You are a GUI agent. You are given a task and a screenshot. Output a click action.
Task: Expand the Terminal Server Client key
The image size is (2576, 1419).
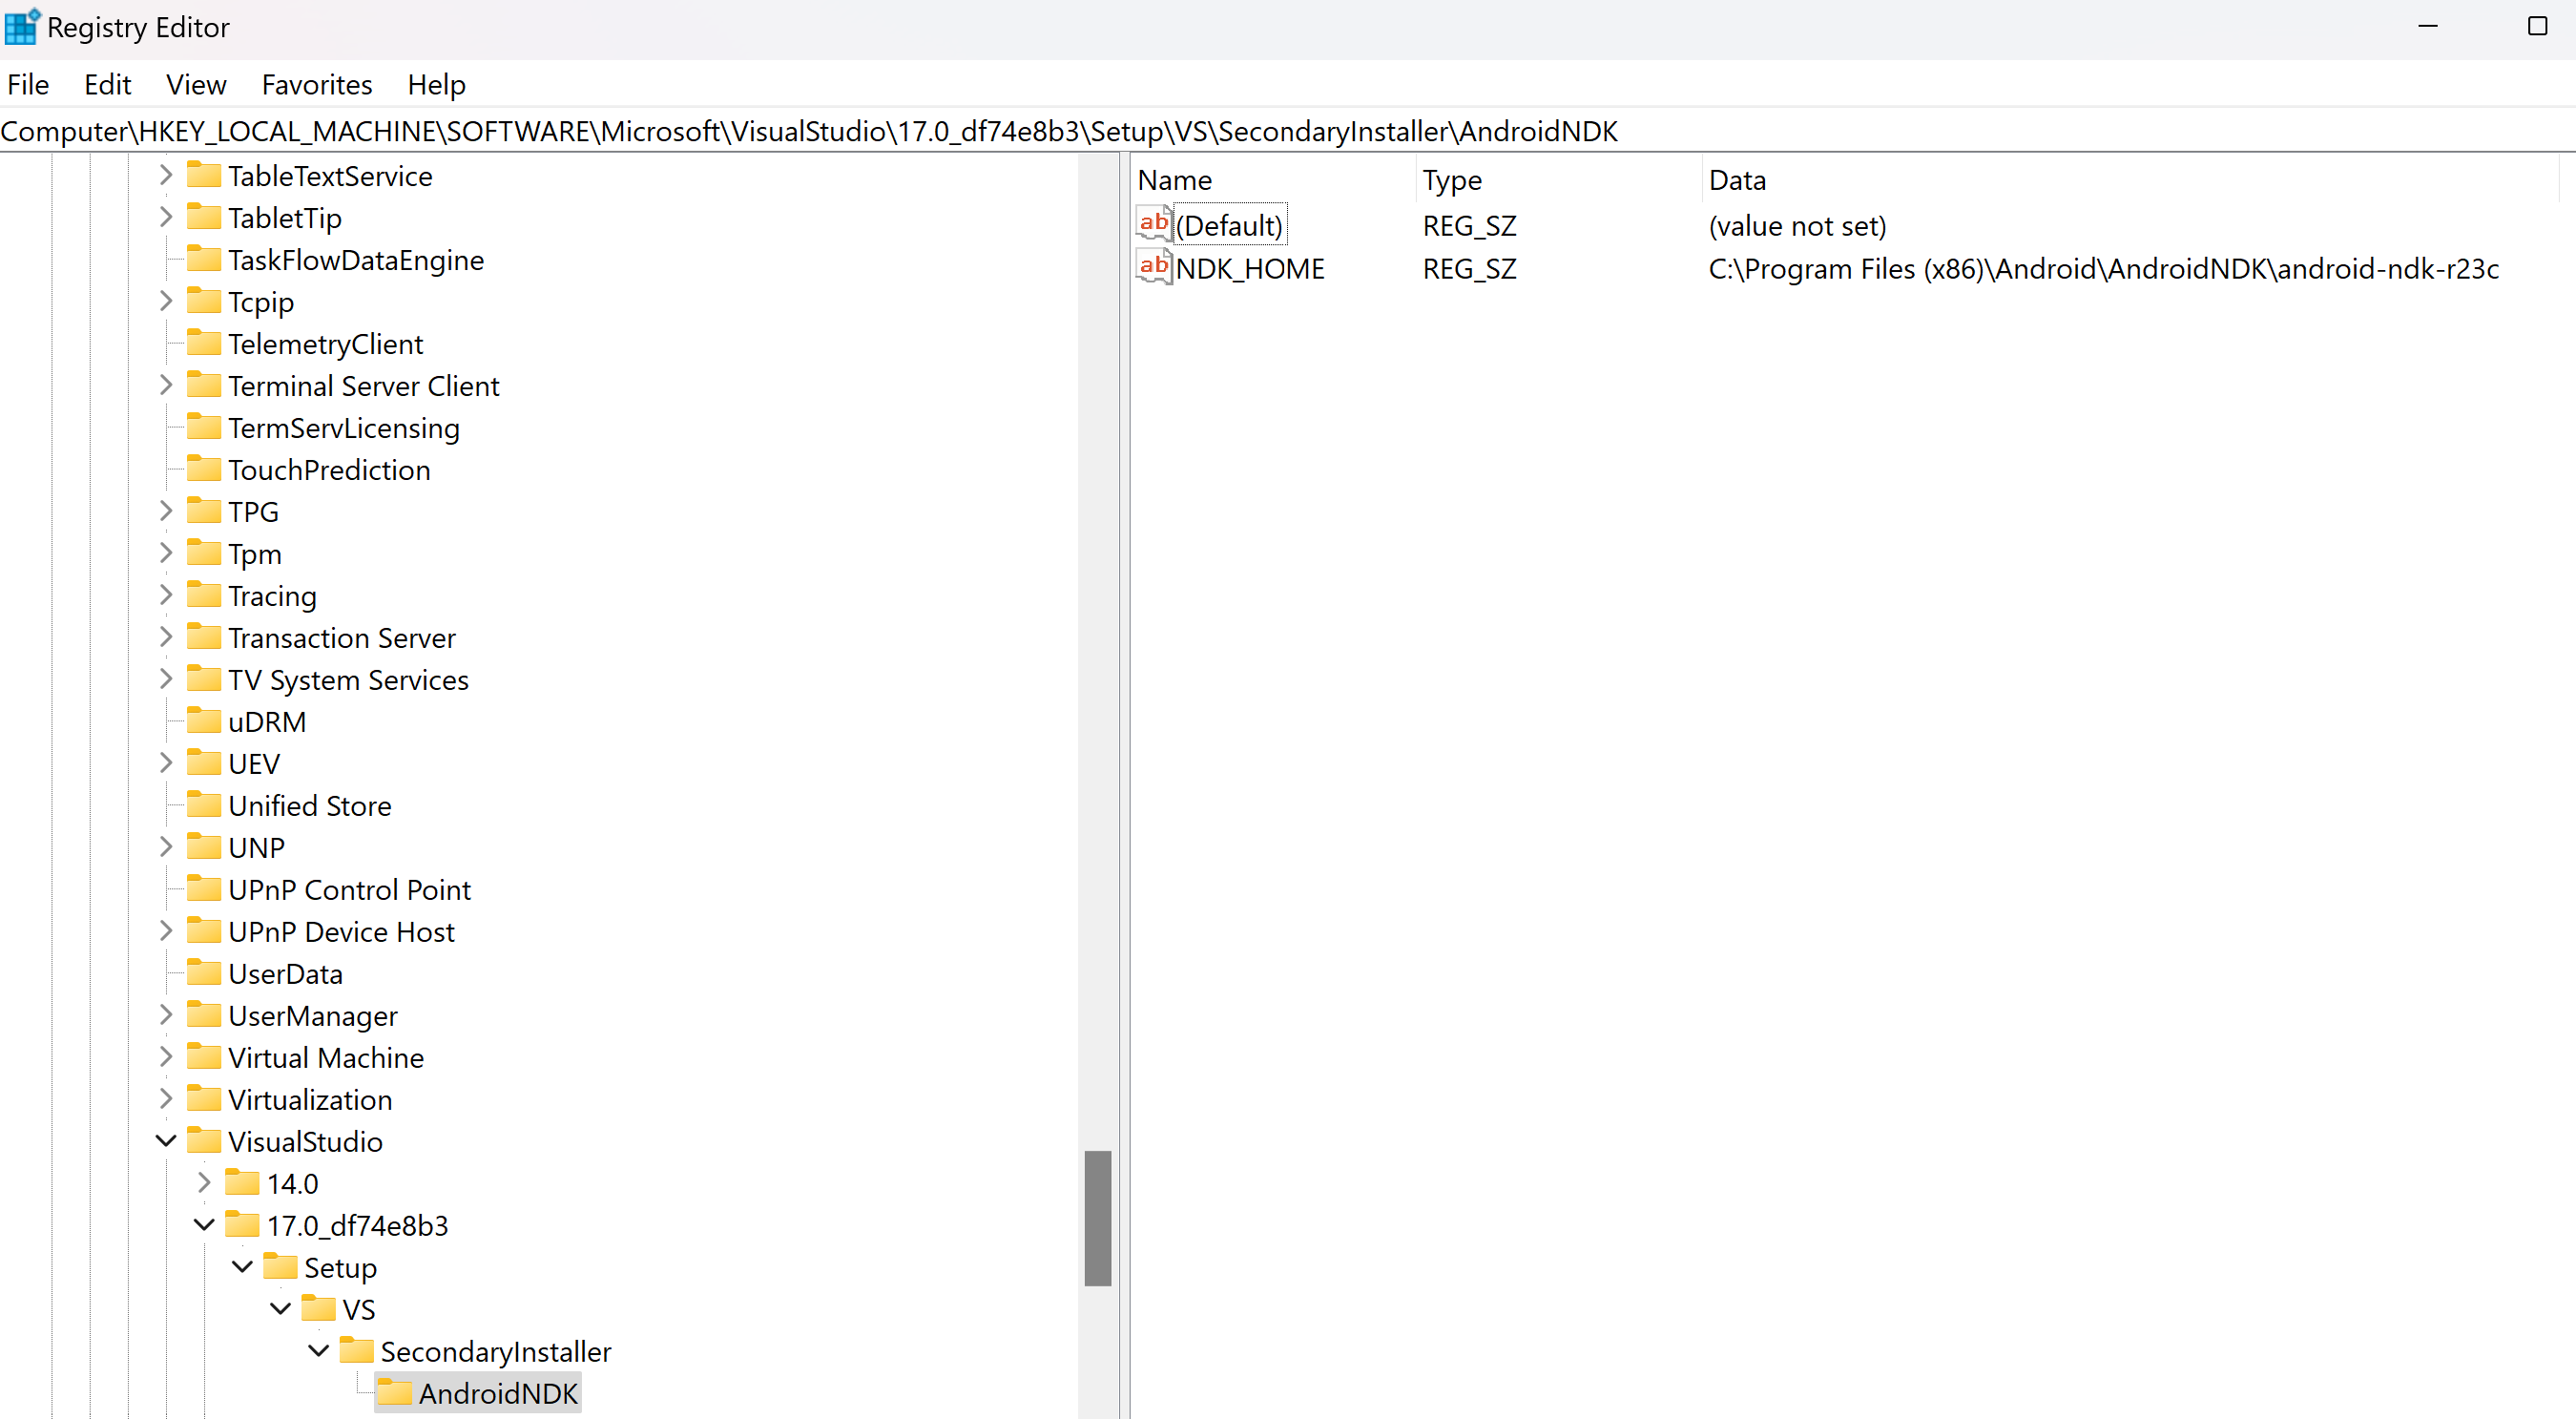[x=166, y=385]
